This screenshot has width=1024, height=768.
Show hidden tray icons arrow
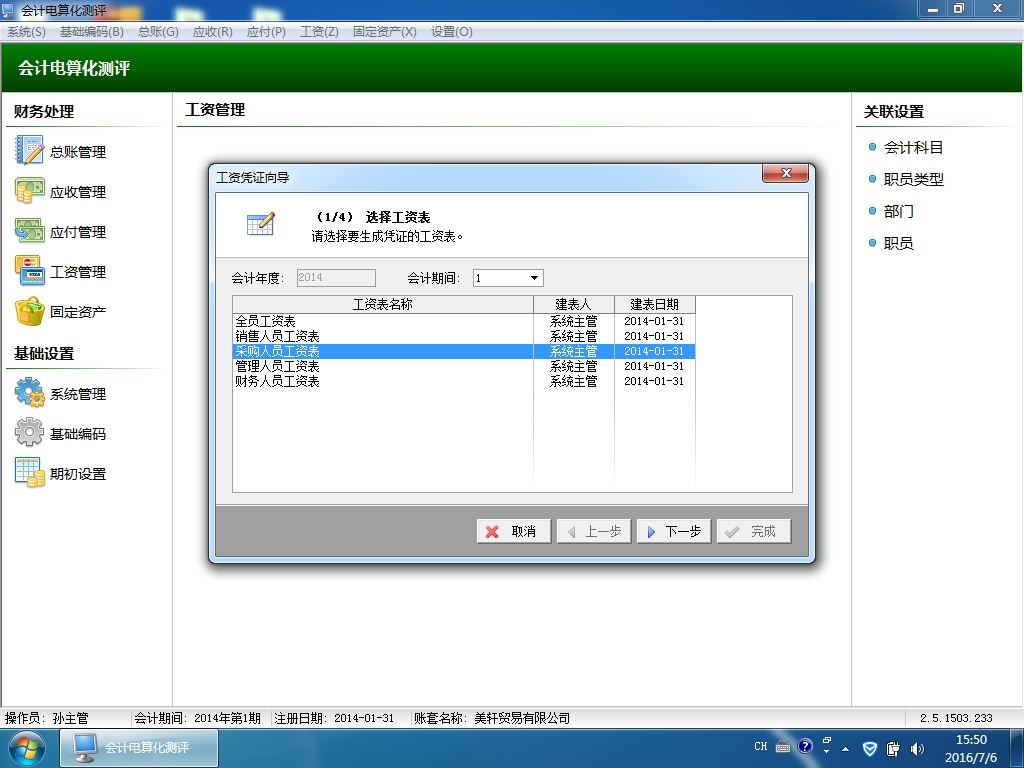click(x=846, y=749)
